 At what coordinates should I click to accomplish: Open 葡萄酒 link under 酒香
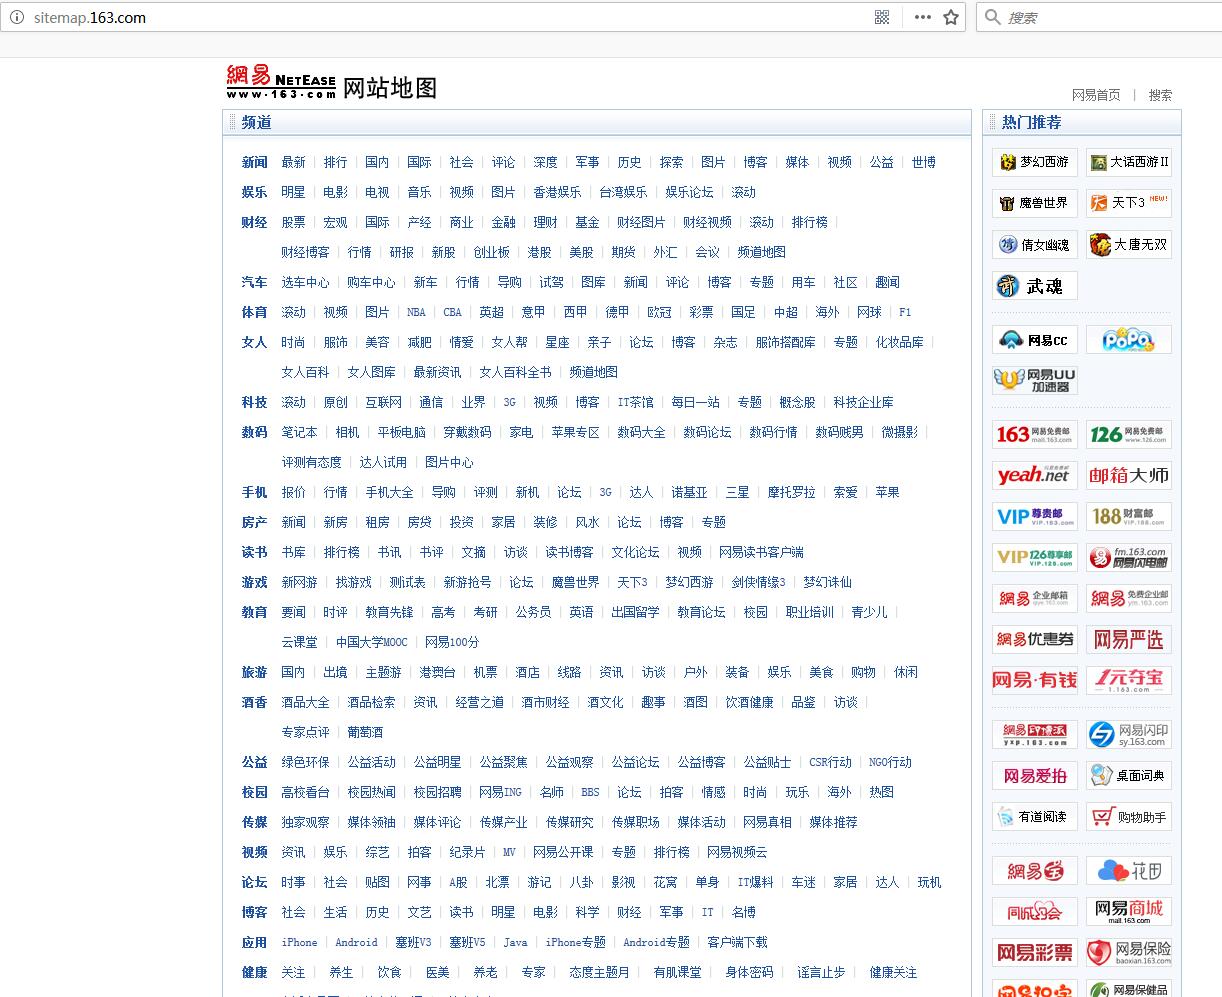tap(365, 732)
